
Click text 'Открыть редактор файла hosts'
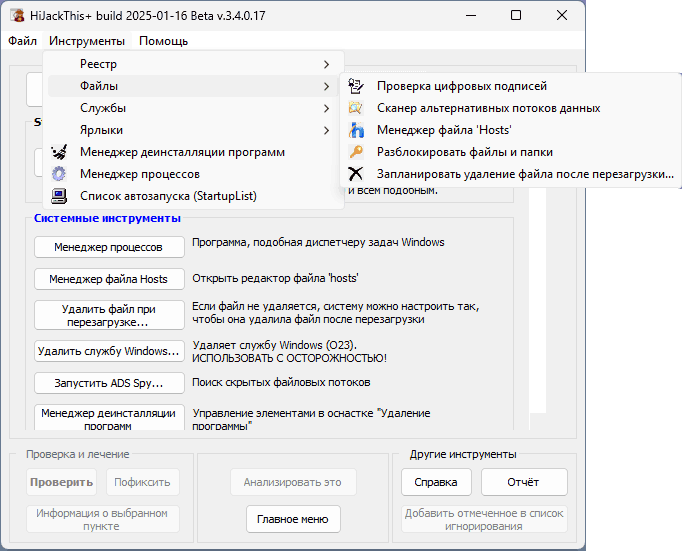tap(275, 278)
